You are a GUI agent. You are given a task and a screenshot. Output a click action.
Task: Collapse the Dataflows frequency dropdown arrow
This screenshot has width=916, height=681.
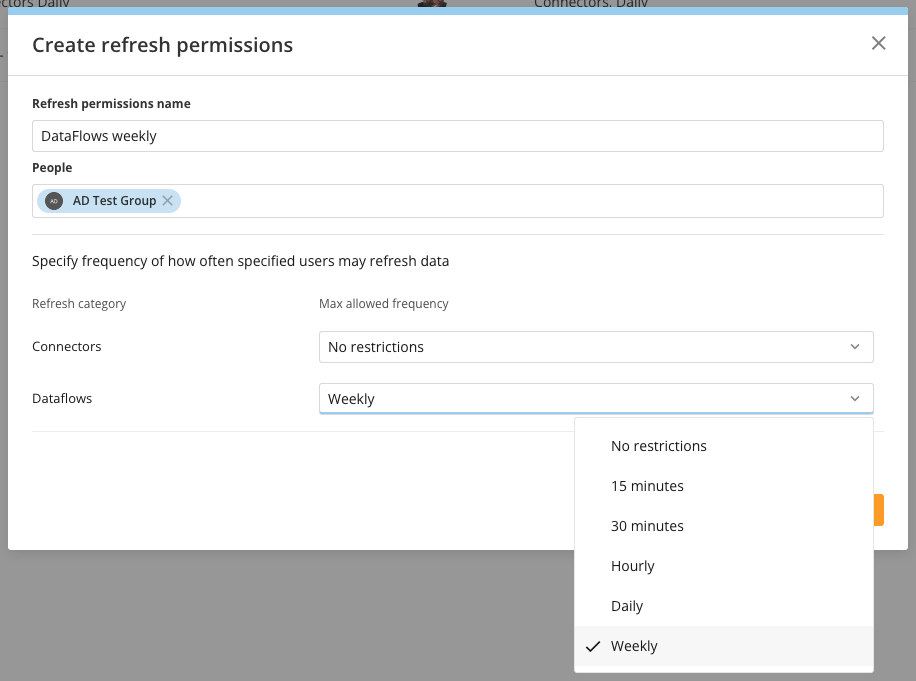(x=855, y=398)
